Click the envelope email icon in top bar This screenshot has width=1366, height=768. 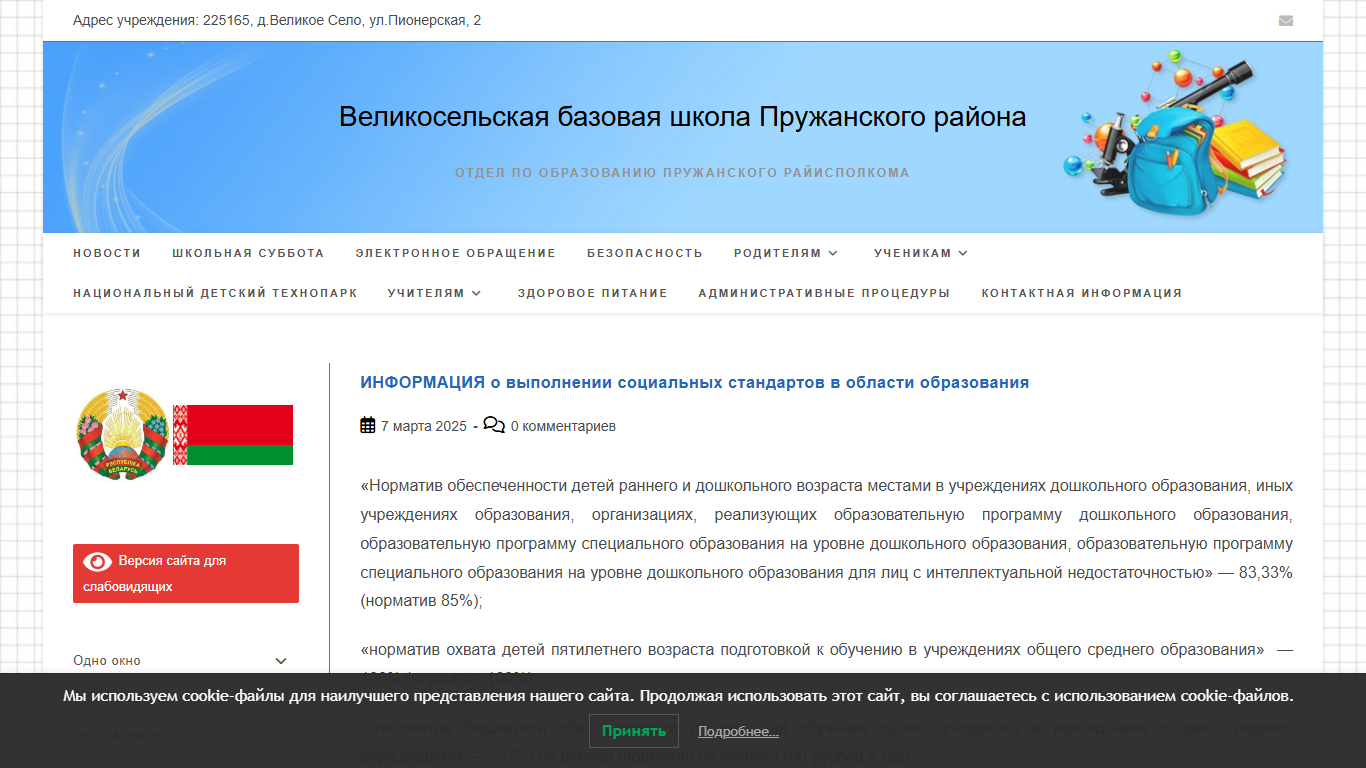(x=1286, y=20)
